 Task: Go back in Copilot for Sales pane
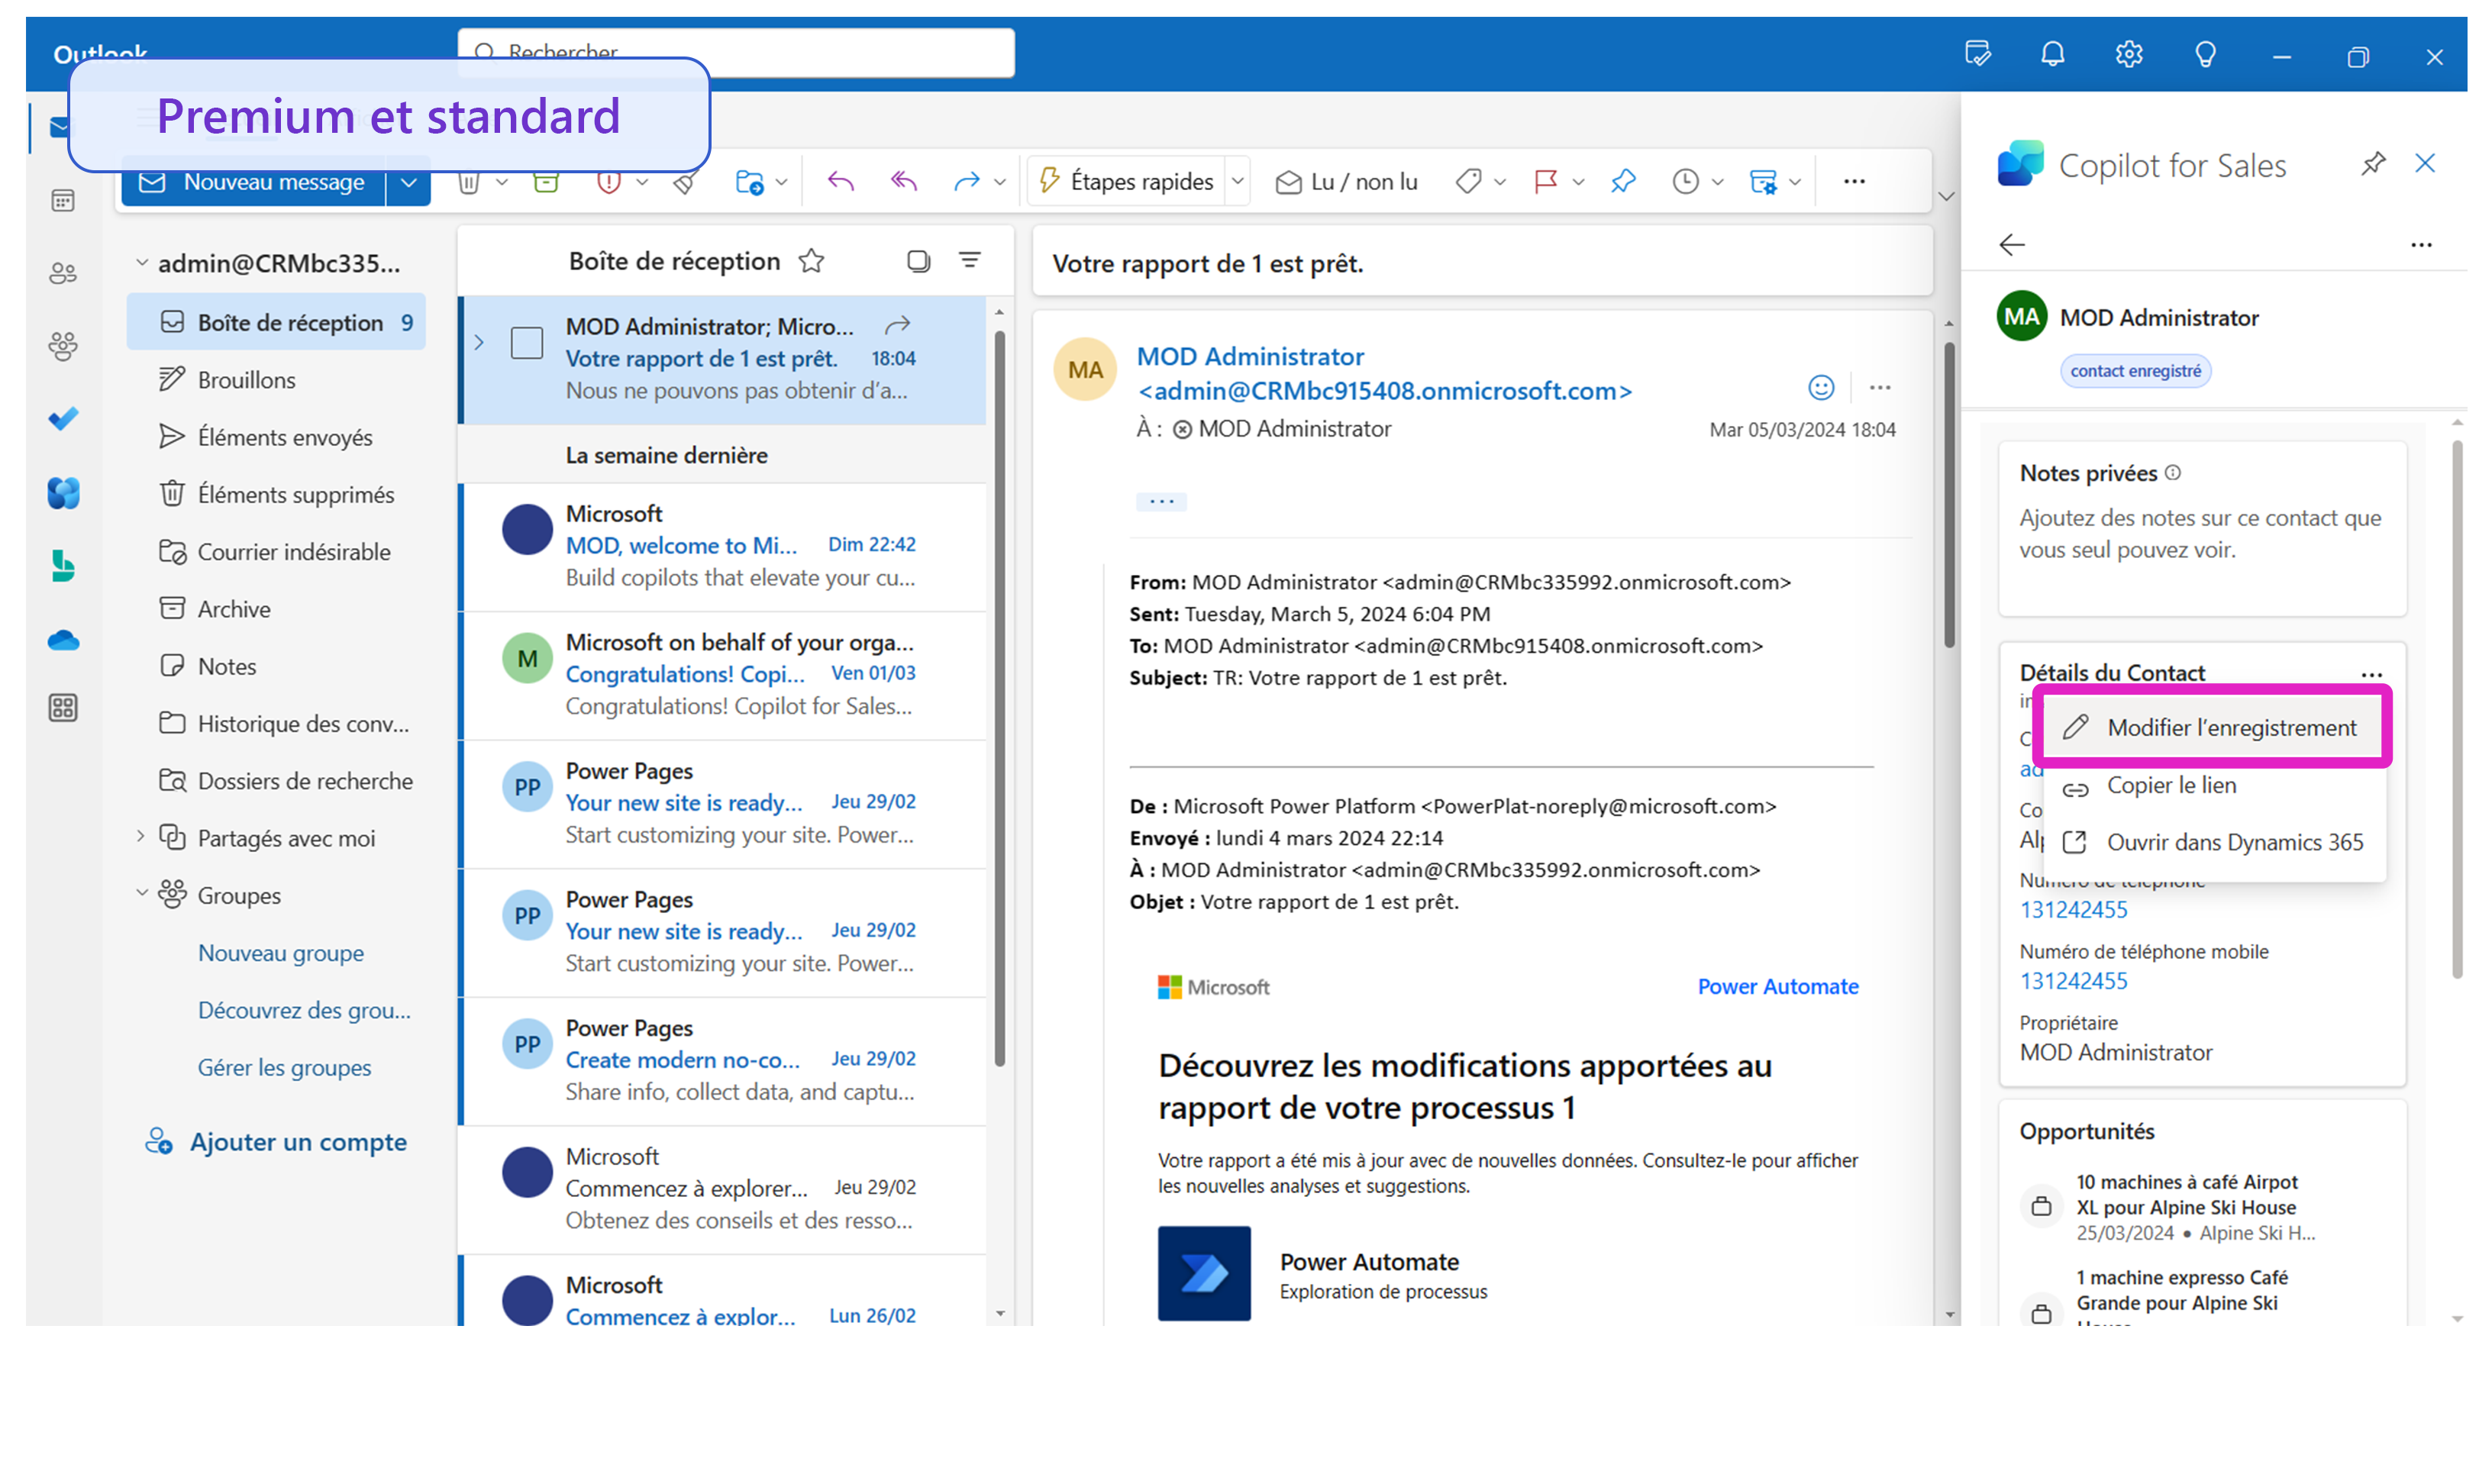[2011, 245]
